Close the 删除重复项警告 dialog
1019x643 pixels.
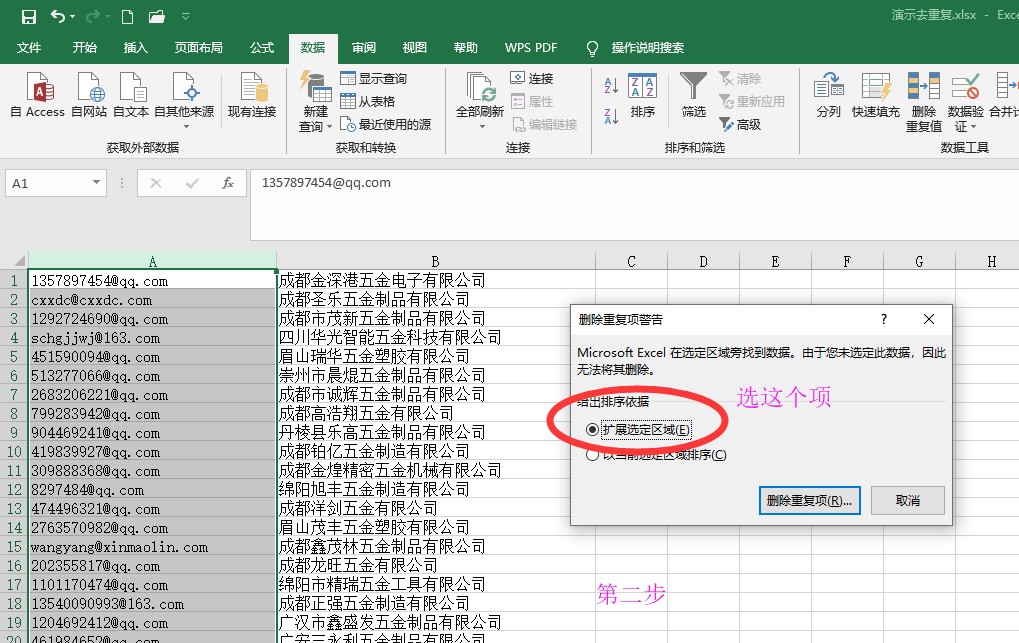coord(929,319)
